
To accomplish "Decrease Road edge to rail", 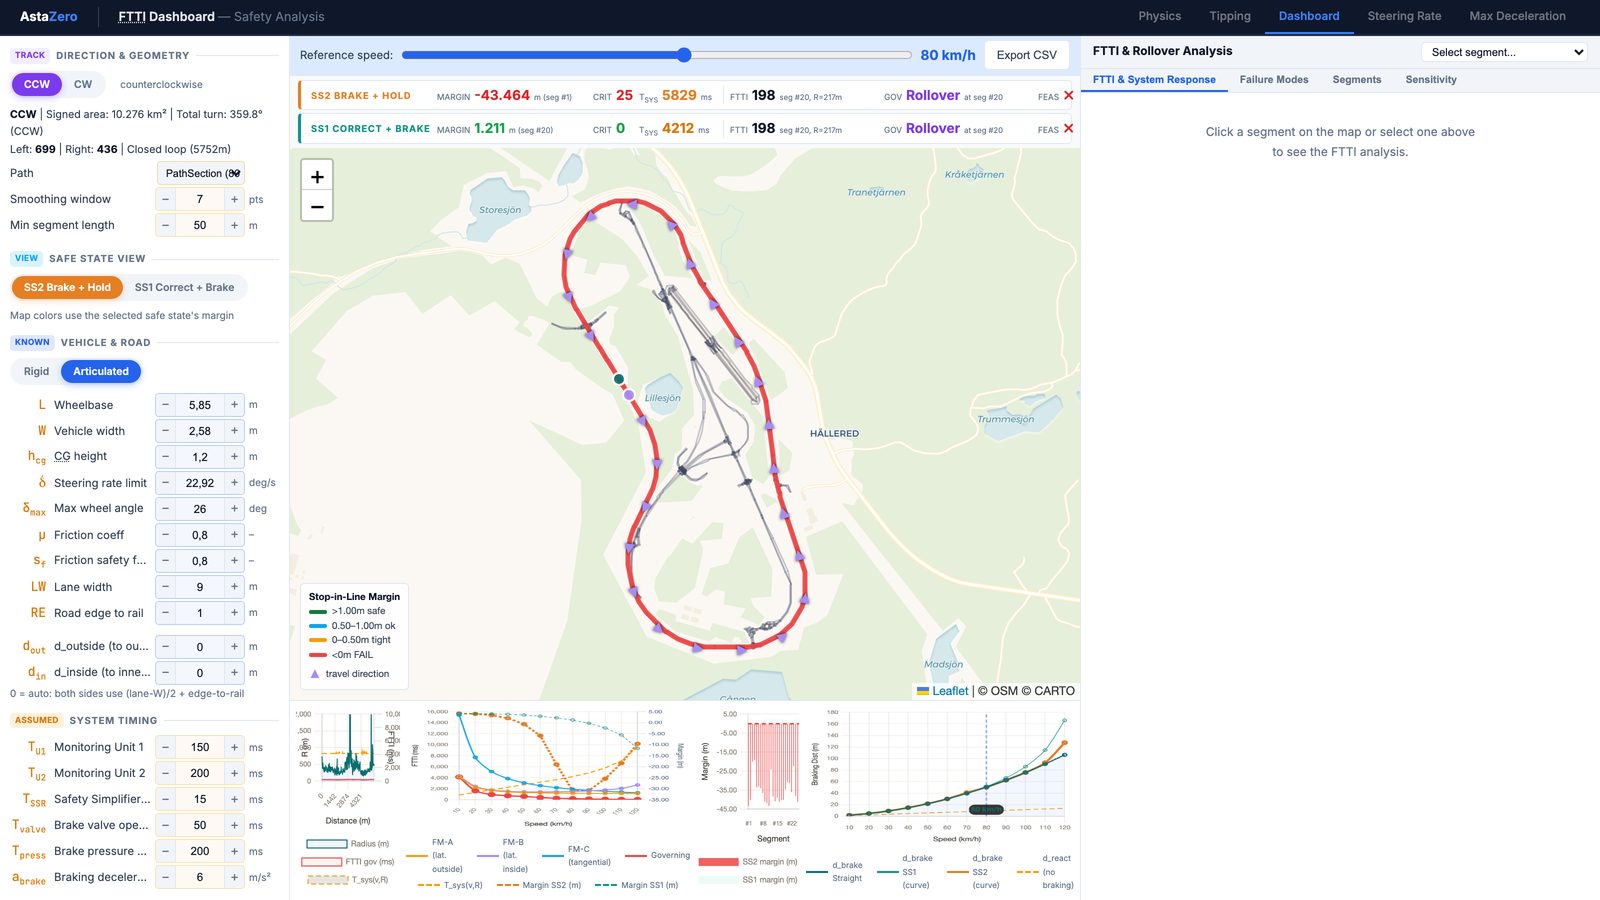I will point(165,613).
